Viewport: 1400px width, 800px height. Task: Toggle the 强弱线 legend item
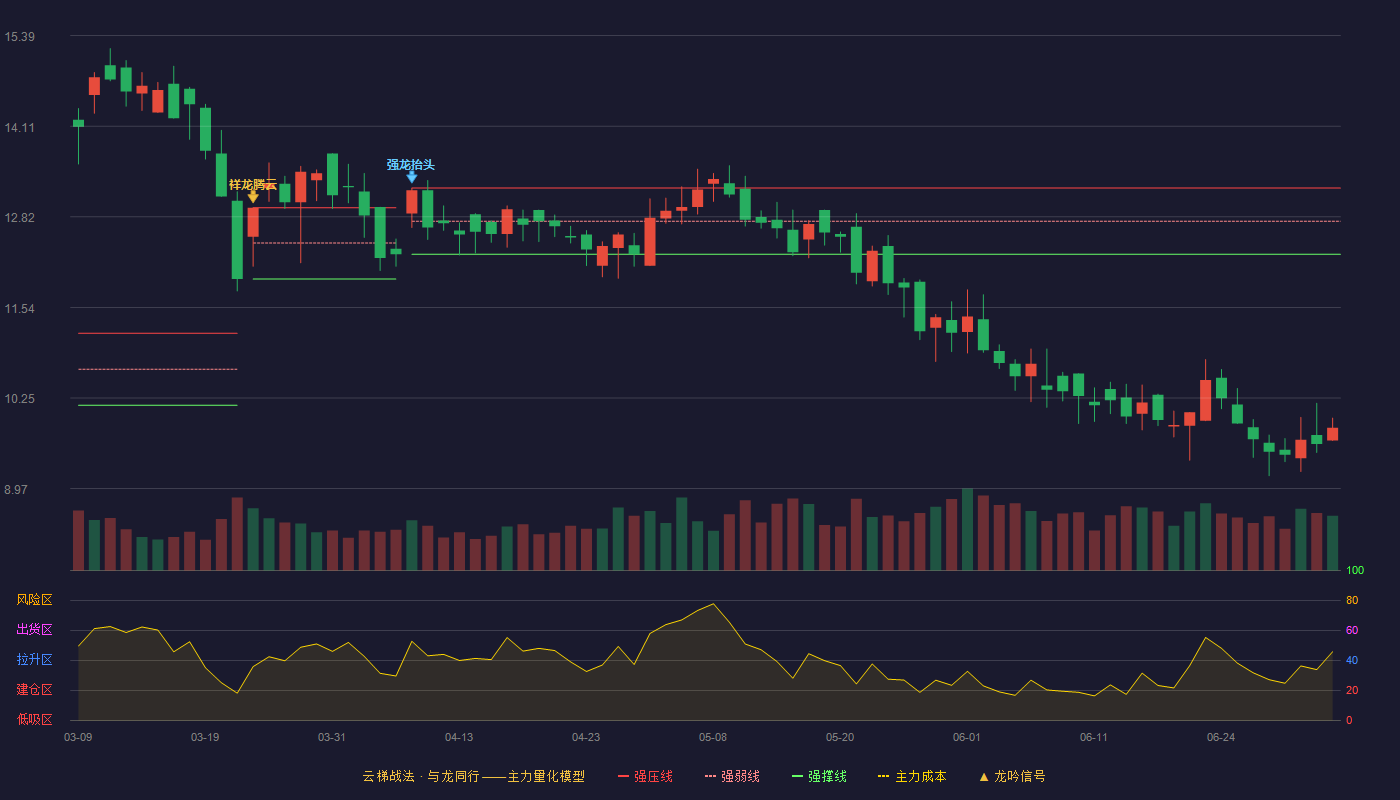(732, 776)
